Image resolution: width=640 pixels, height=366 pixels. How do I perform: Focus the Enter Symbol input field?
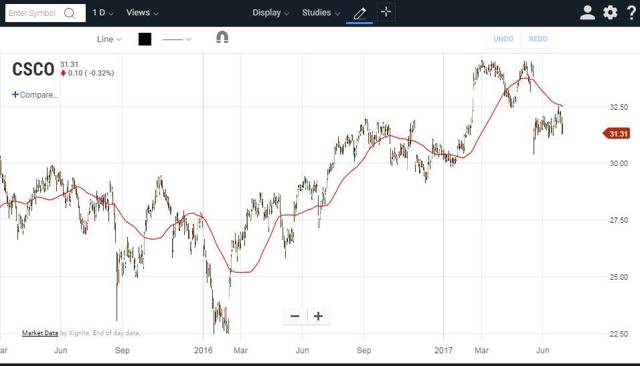pyautogui.click(x=45, y=13)
